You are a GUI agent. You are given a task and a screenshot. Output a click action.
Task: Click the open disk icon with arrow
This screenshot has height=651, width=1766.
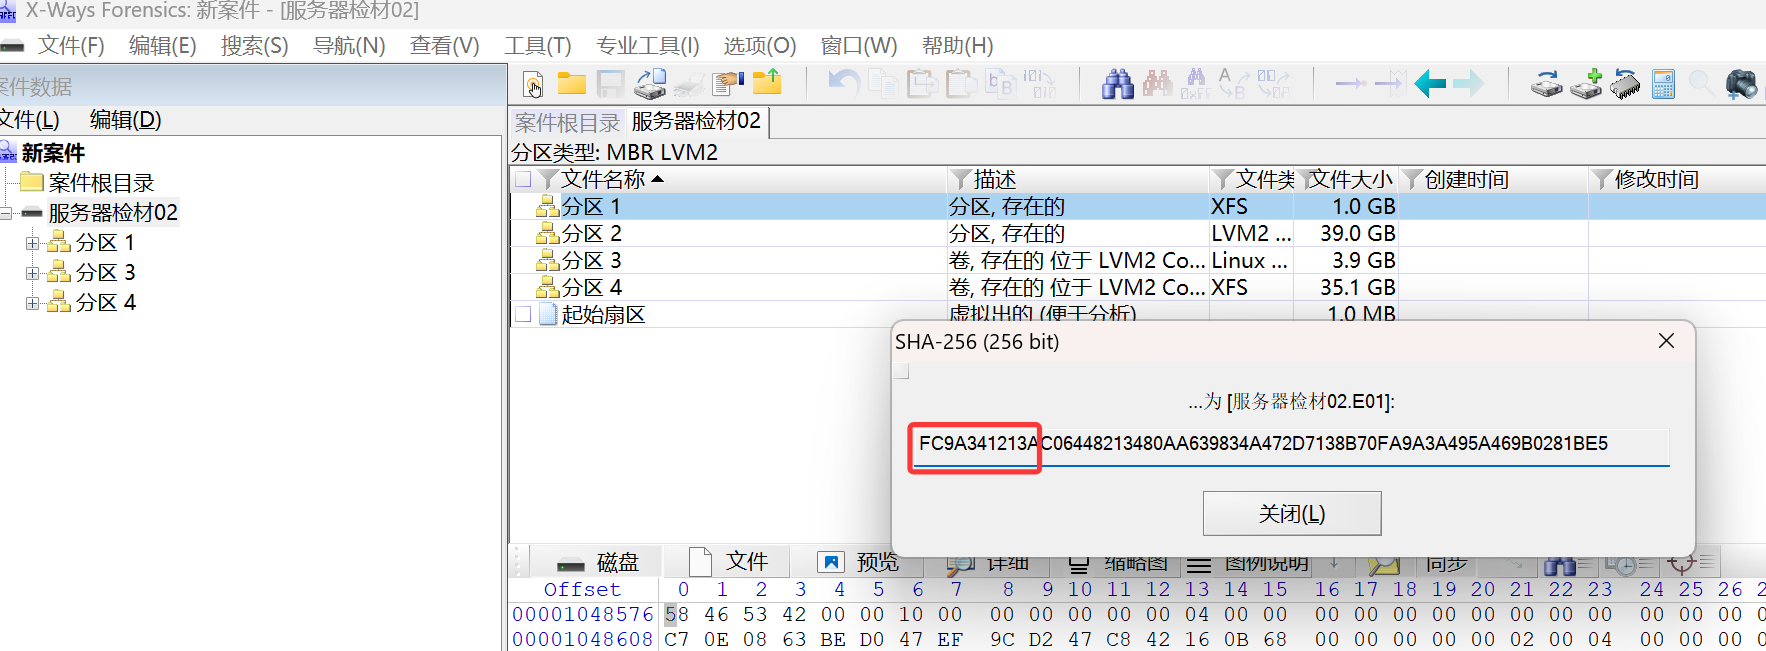pyautogui.click(x=650, y=84)
